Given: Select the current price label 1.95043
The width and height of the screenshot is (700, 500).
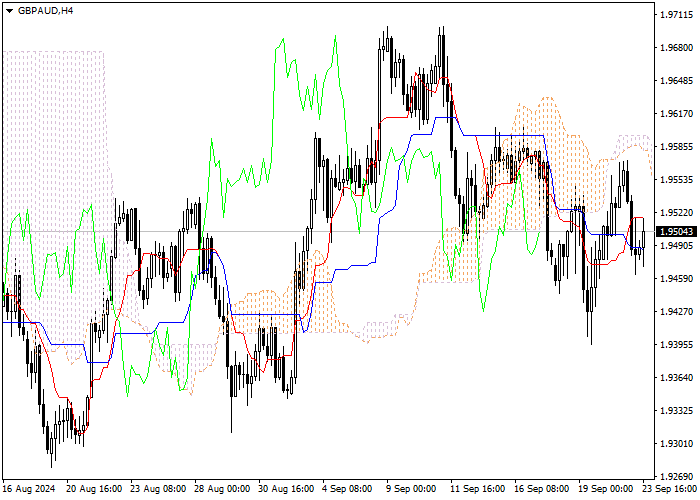Looking at the screenshot, I should [677, 232].
